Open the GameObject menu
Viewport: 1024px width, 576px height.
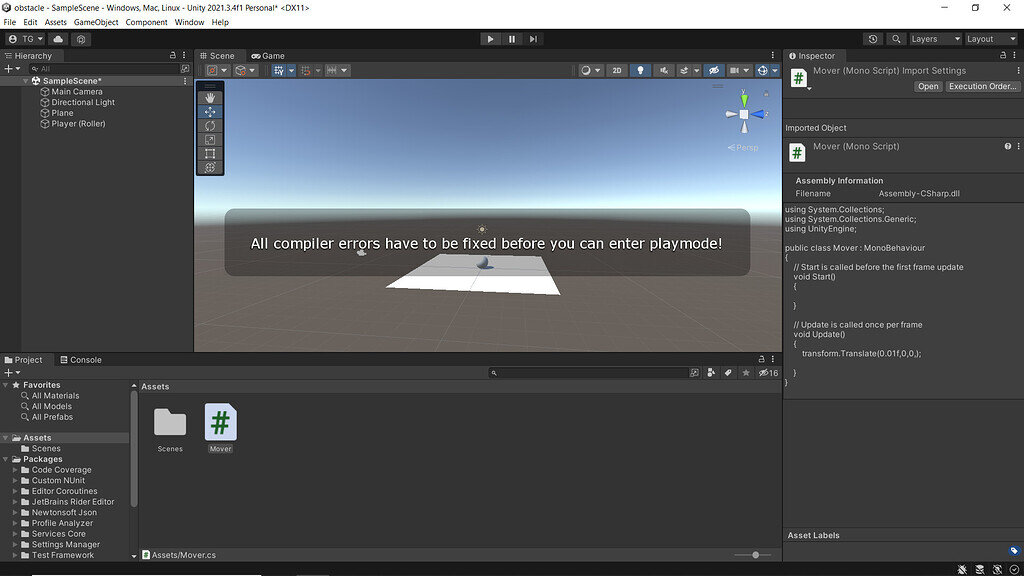(96, 22)
